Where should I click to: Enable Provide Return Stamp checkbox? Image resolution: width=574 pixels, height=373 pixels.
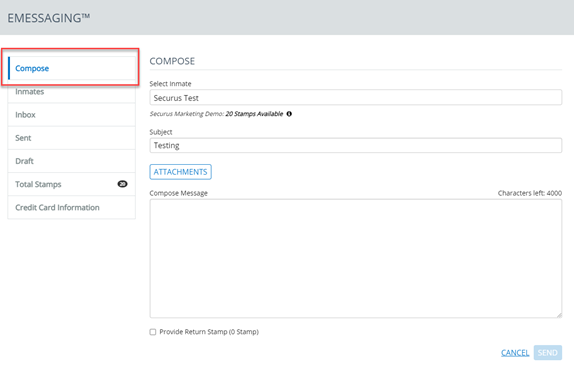[x=153, y=332]
